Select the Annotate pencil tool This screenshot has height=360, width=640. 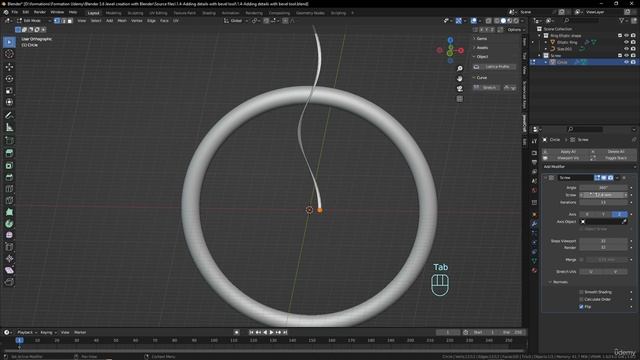[9, 116]
